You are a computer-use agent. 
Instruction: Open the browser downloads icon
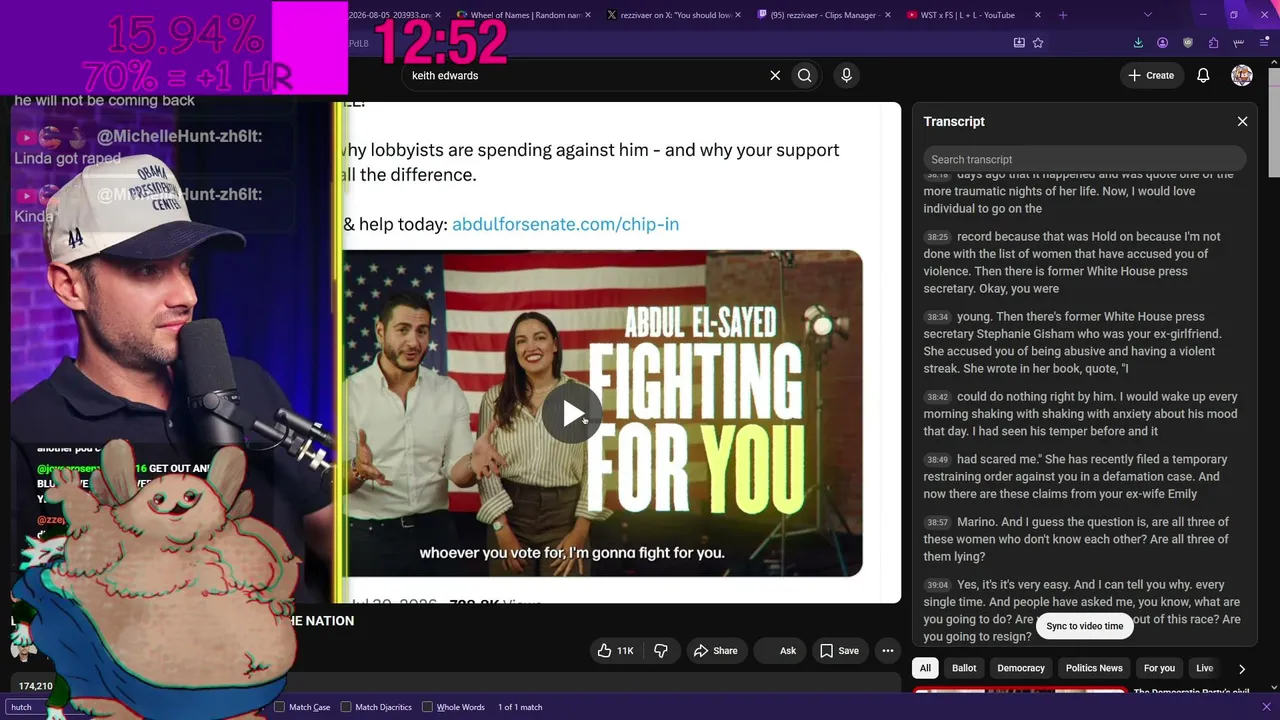(1138, 43)
